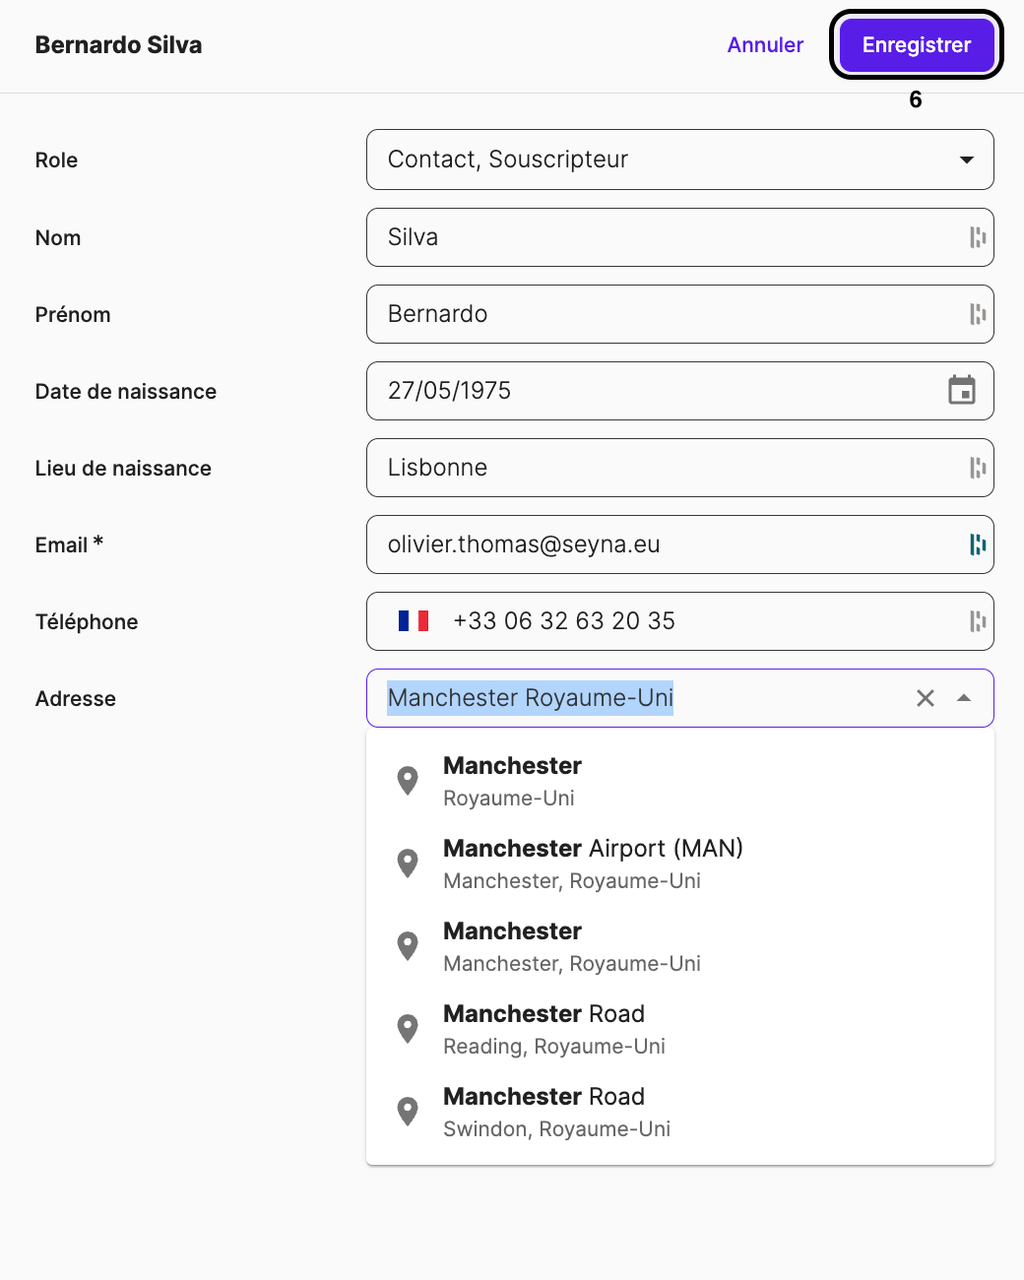
Task: Click the password manager icon in Nom field
Action: [977, 237]
